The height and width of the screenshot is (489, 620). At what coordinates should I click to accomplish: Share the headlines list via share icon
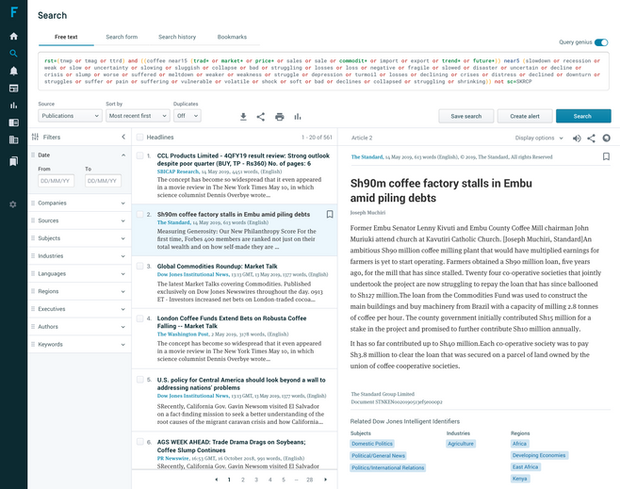(261, 116)
